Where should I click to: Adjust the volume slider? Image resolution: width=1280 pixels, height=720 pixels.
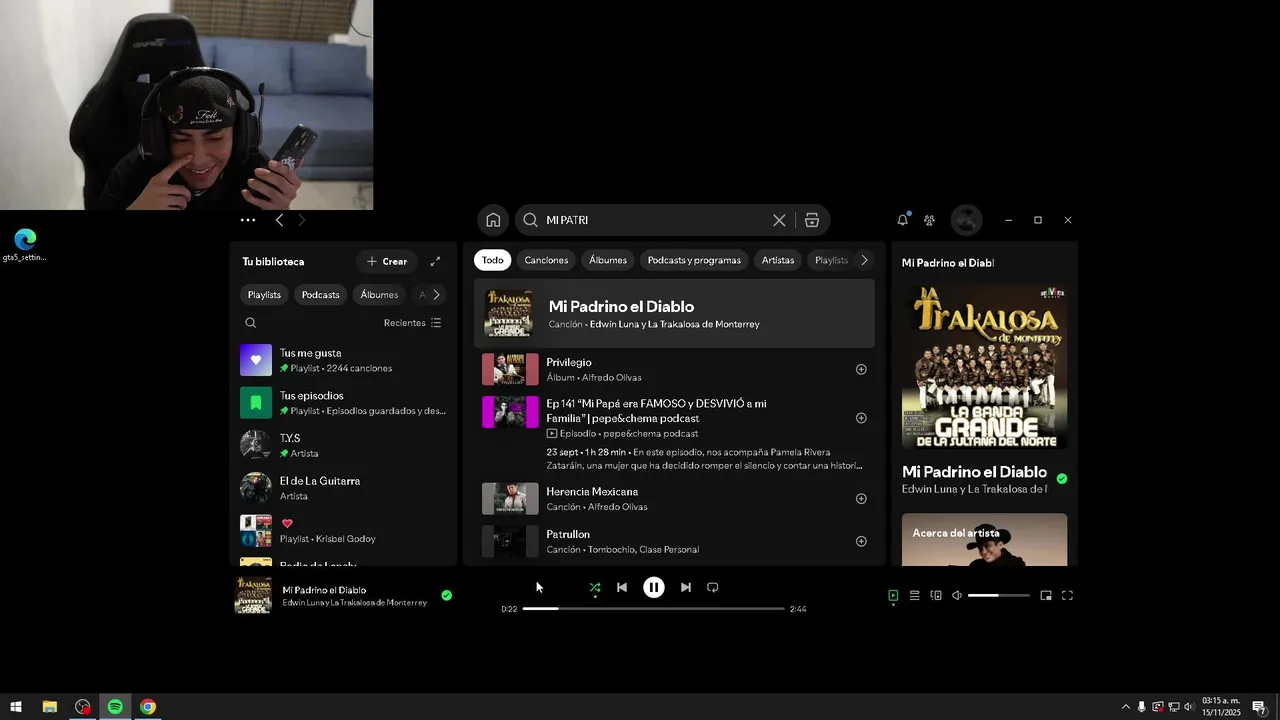[998, 595]
